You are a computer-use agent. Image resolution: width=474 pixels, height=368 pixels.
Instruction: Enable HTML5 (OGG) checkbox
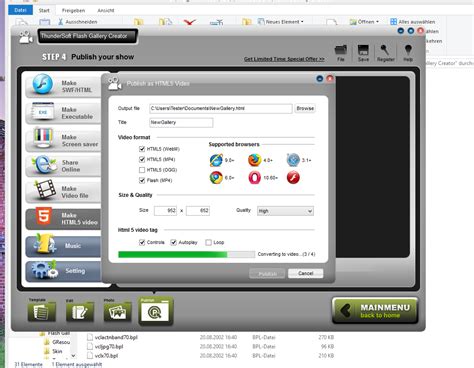pos(142,170)
